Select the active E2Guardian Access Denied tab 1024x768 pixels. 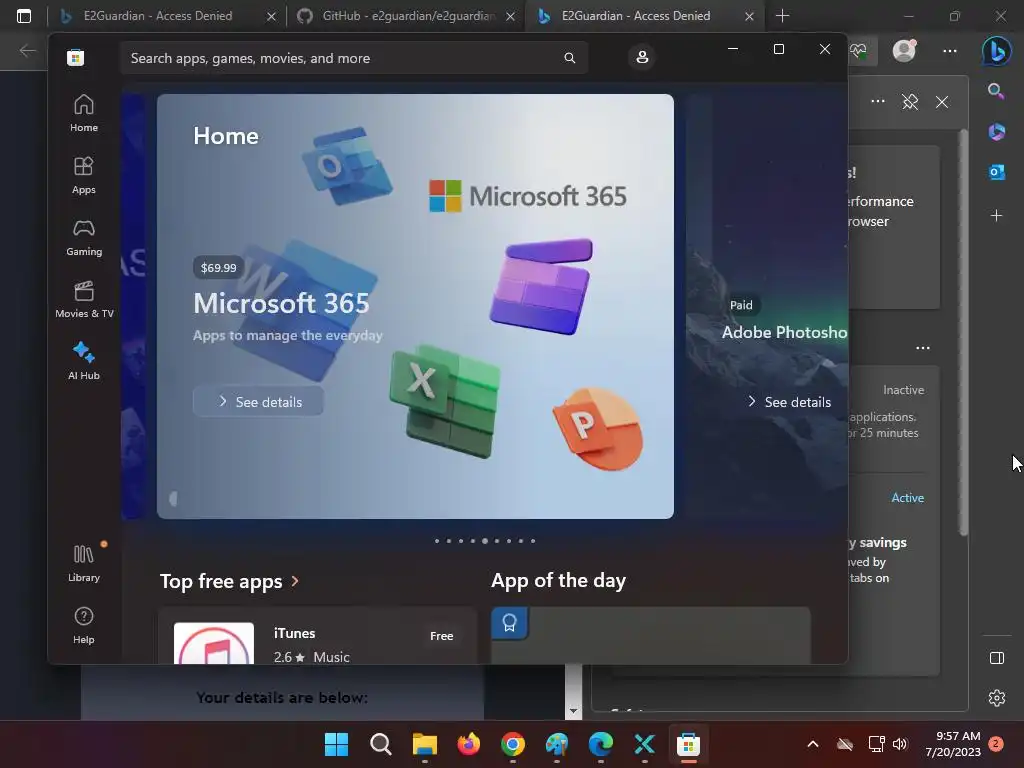tap(635, 16)
